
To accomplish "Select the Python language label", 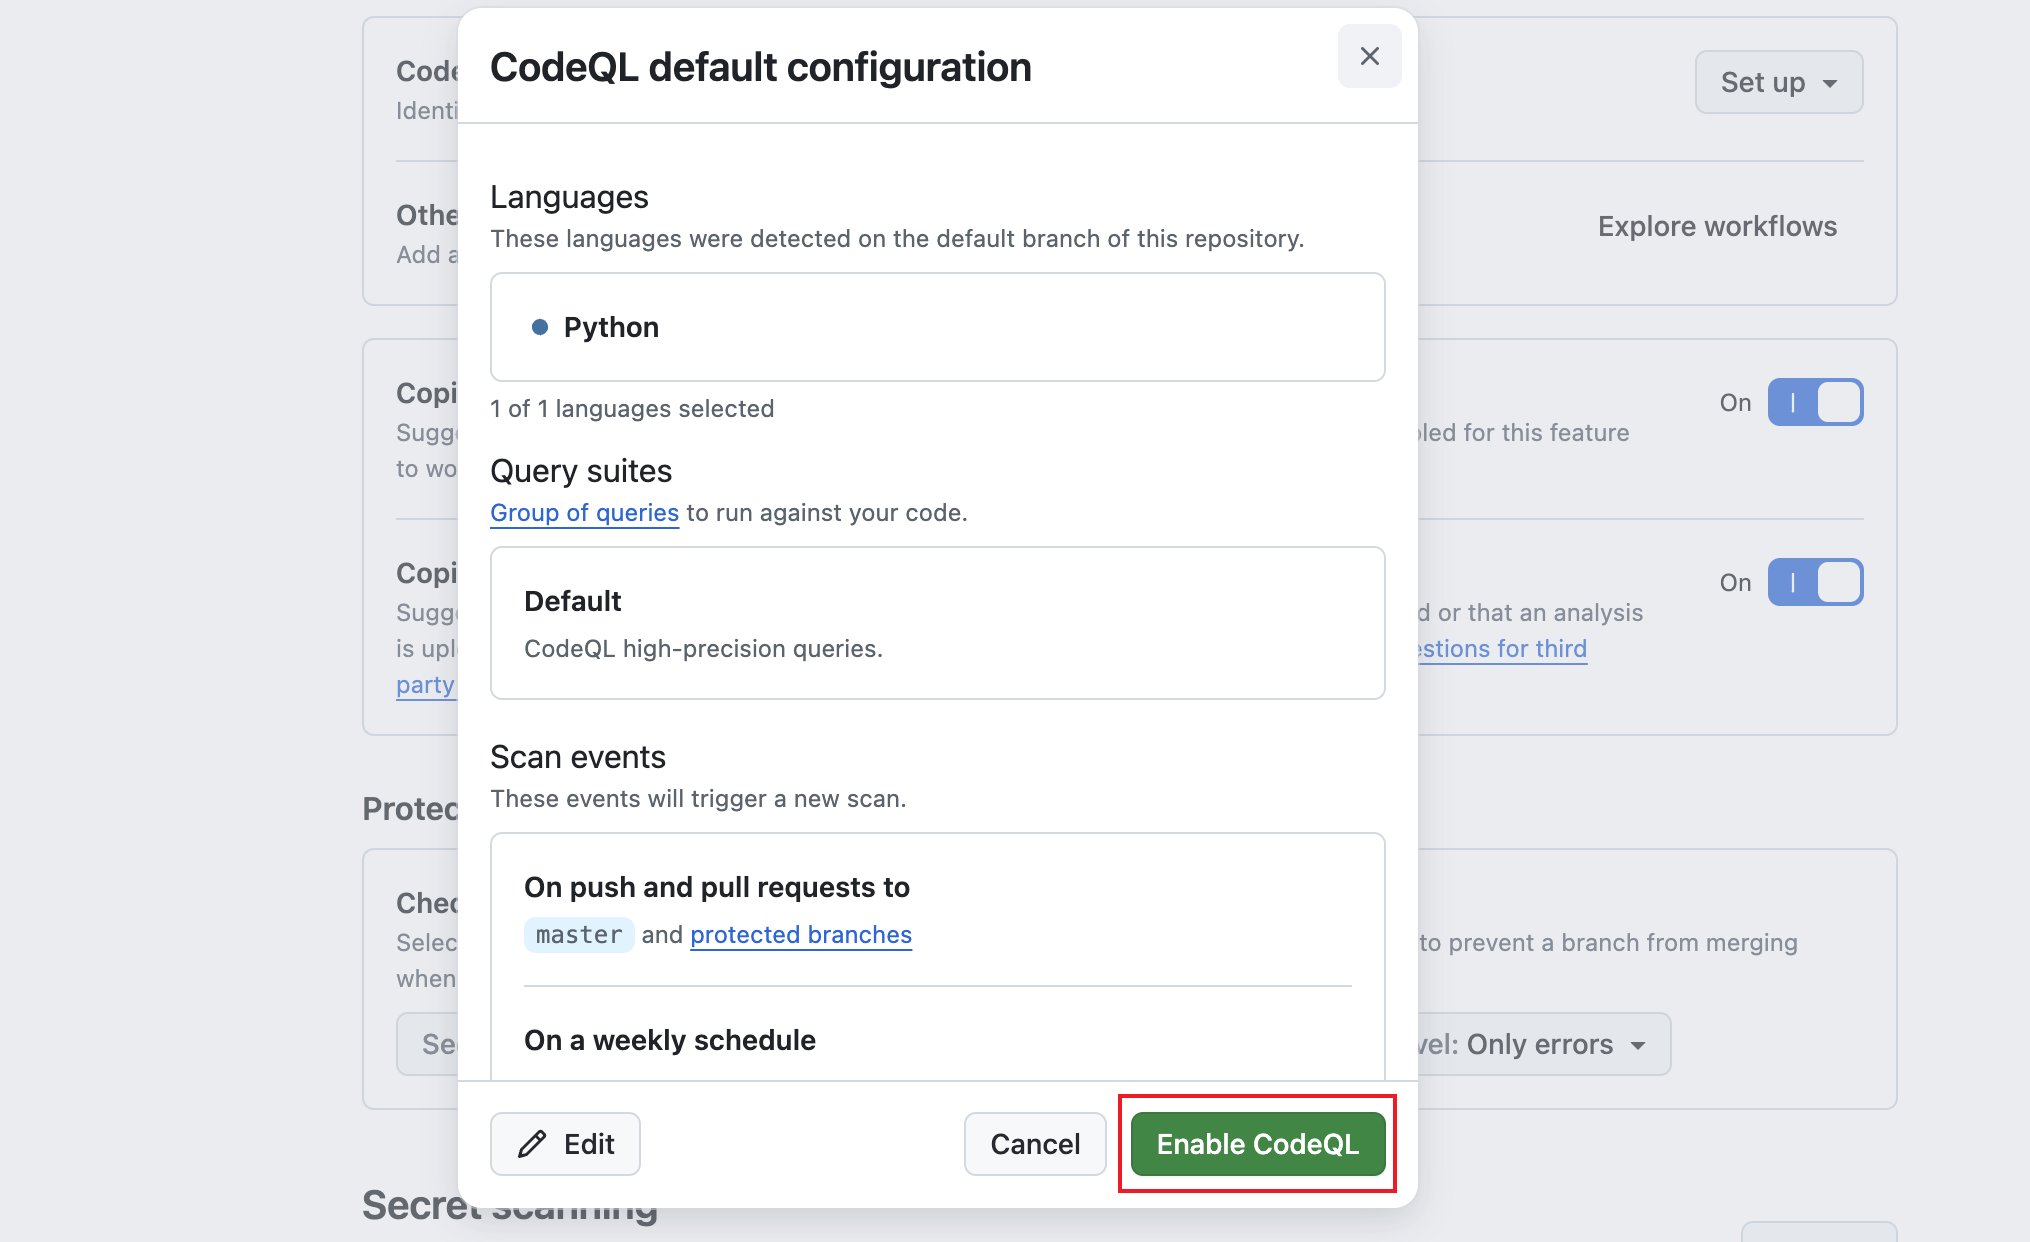I will point(611,327).
